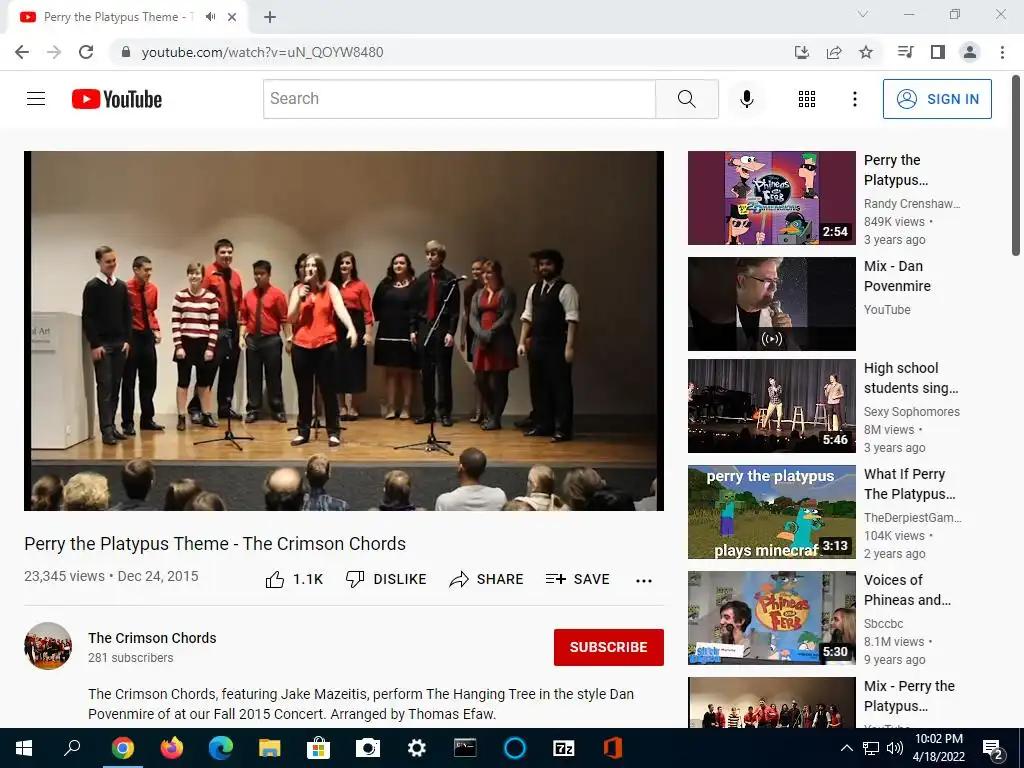The width and height of the screenshot is (1024, 768).
Task: Open the YouTube apps grid icon
Action: [x=807, y=99]
